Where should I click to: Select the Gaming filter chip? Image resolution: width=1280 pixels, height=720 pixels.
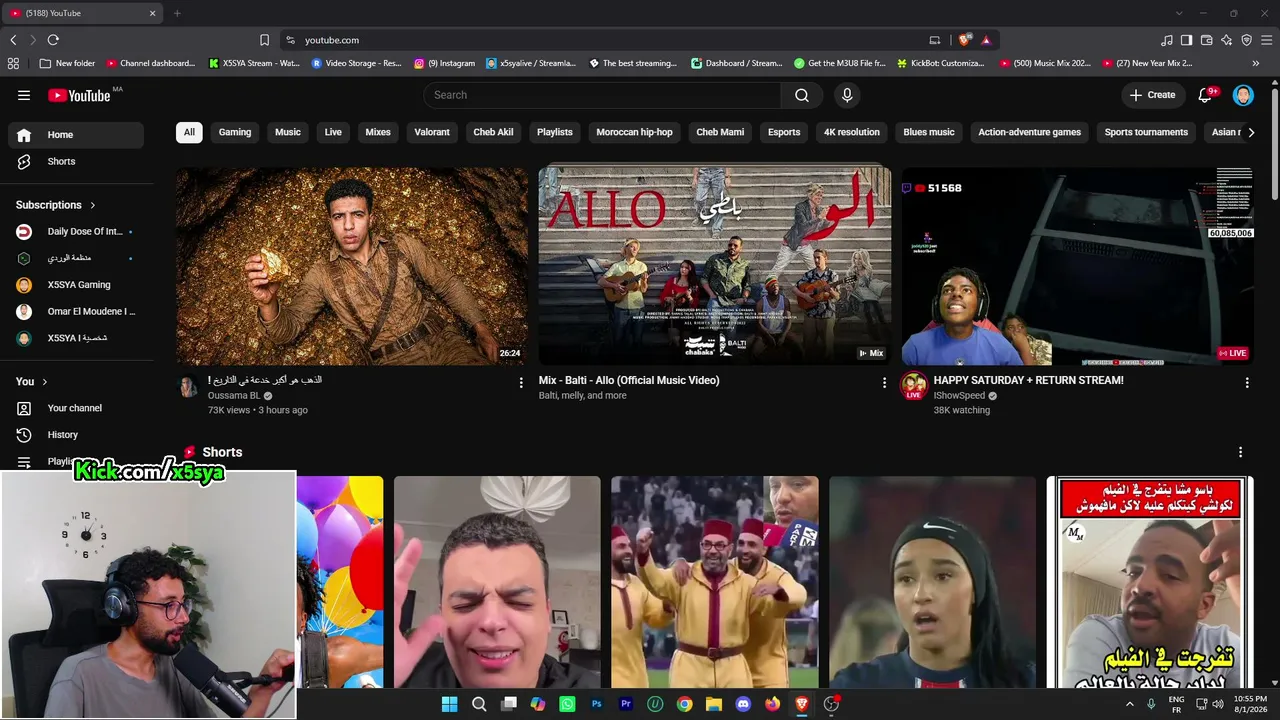235,132
